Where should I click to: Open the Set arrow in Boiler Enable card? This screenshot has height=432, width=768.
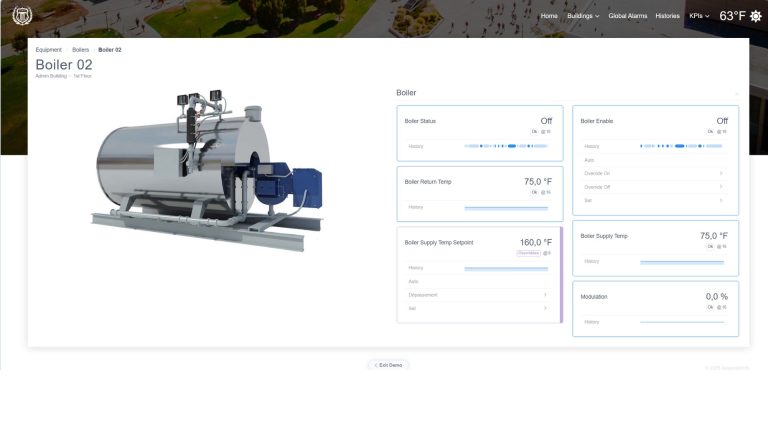[x=721, y=200]
